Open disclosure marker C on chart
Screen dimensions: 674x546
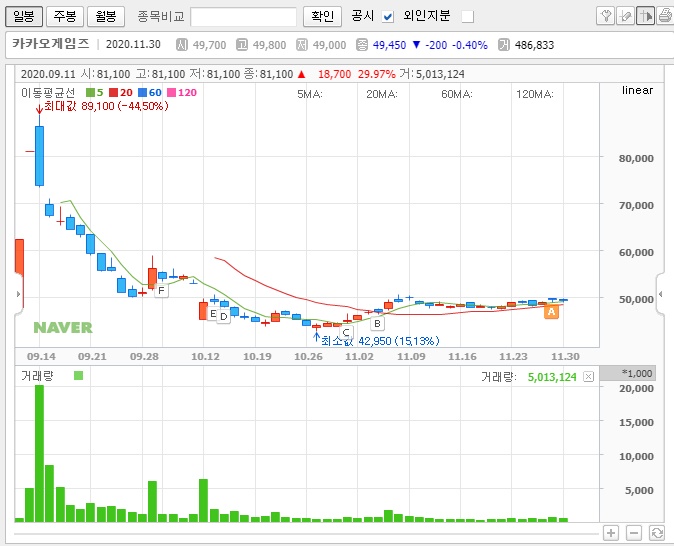coord(346,332)
